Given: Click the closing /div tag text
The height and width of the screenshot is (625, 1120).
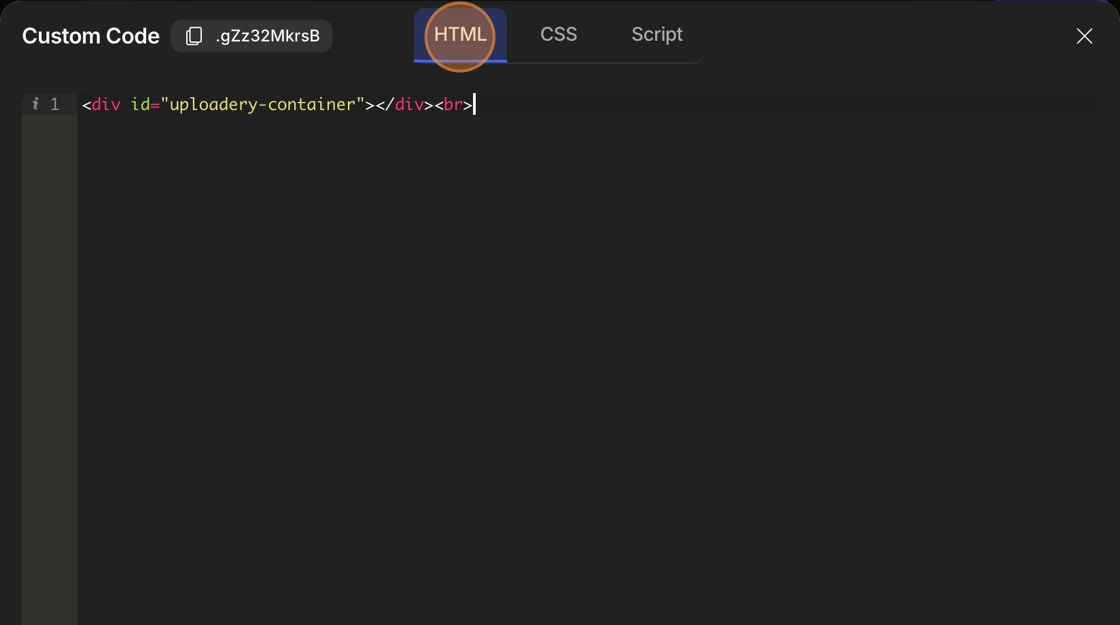Looking at the screenshot, I should pos(404,104).
